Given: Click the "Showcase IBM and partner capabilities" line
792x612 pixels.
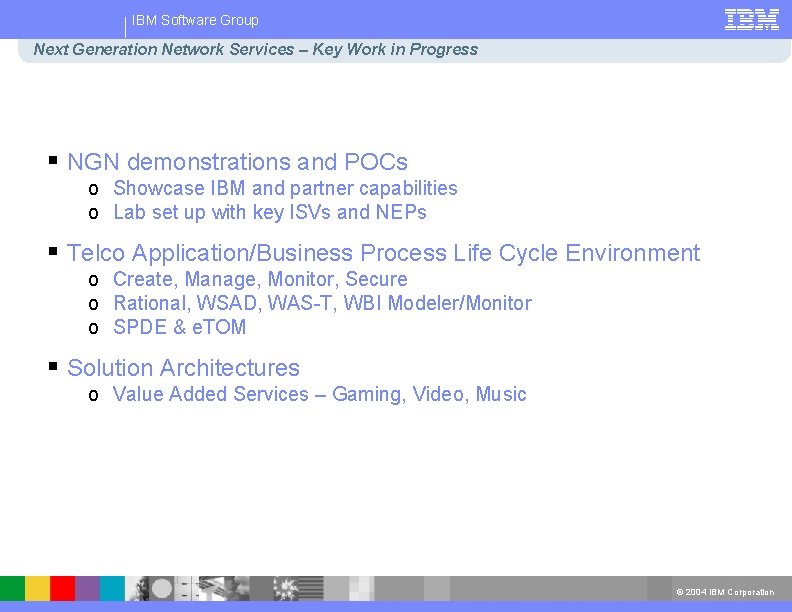Looking at the screenshot, I should (x=285, y=188).
